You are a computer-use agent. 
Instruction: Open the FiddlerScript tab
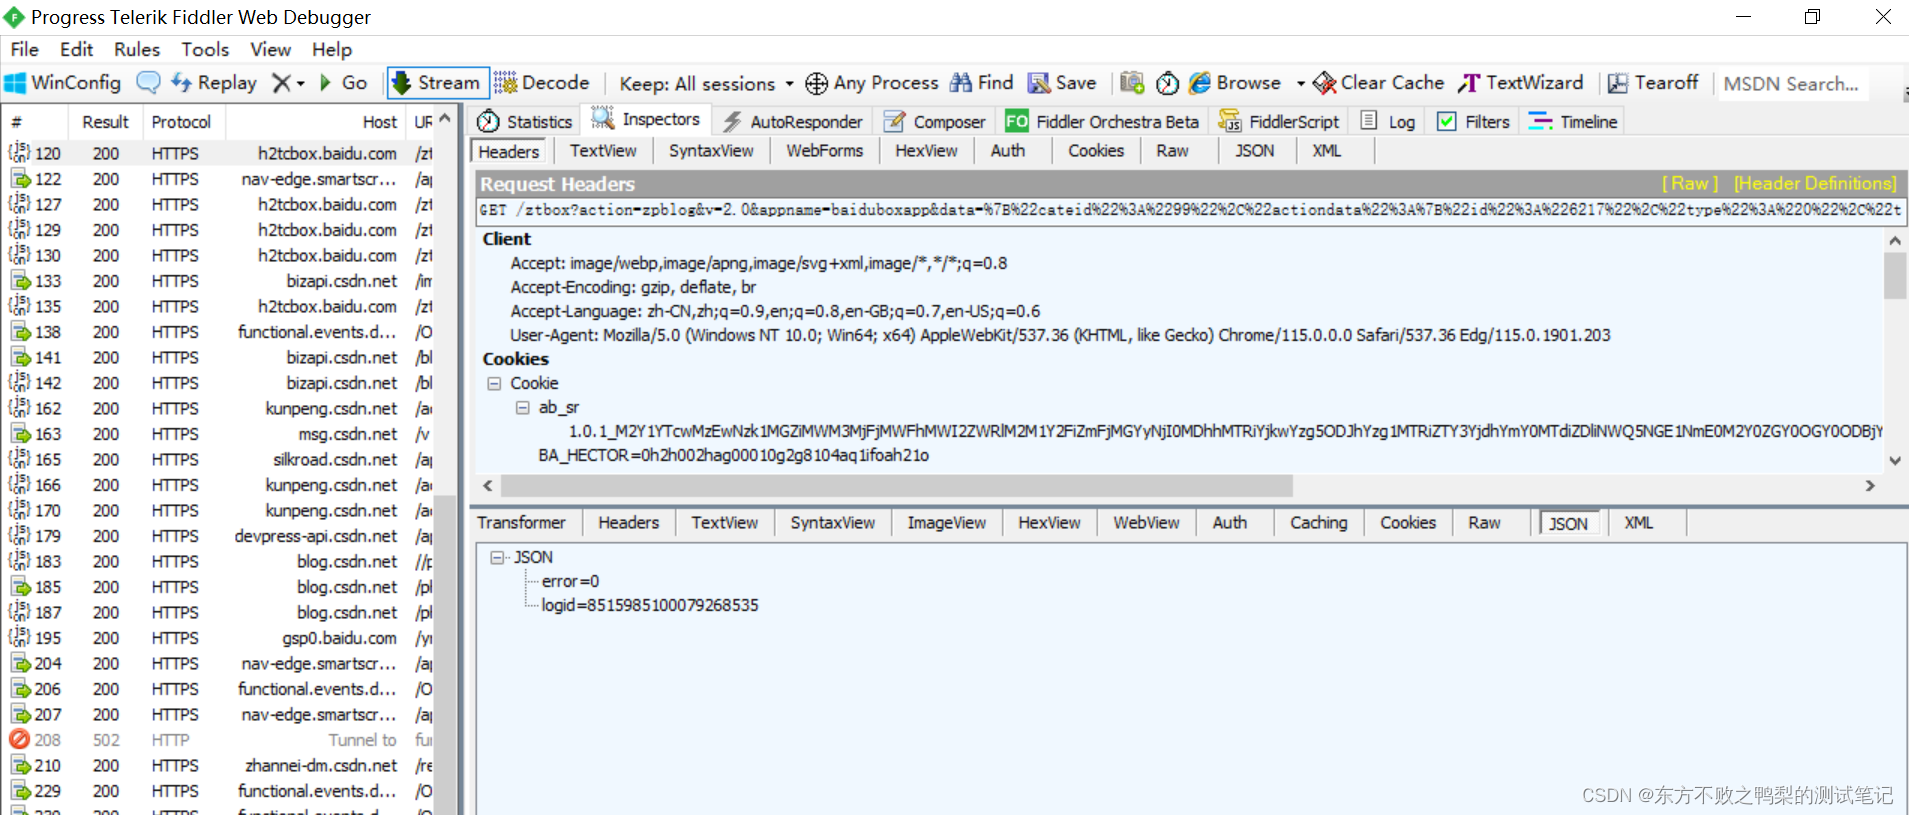tap(1279, 121)
